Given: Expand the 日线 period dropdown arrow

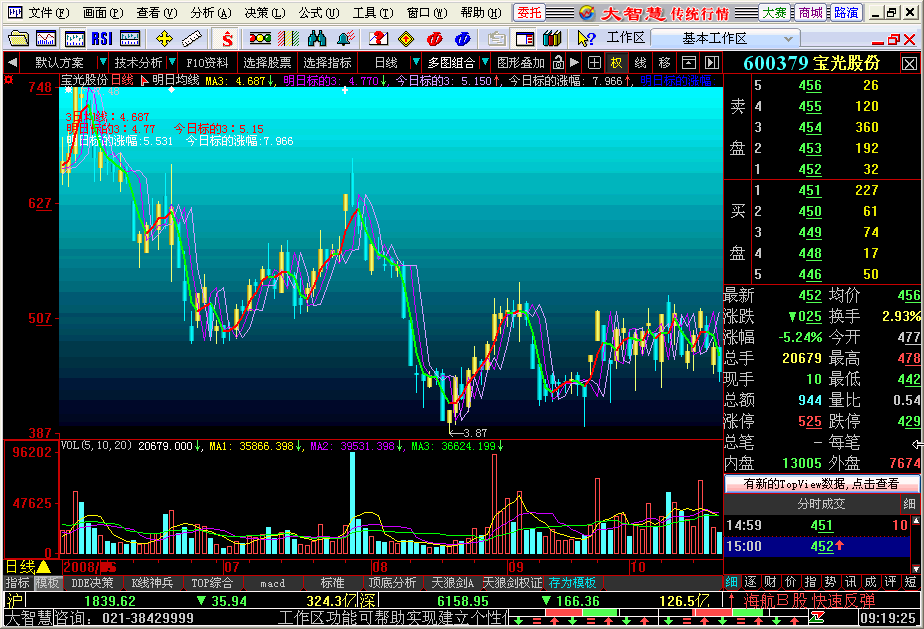Looking at the screenshot, I should click(415, 62).
